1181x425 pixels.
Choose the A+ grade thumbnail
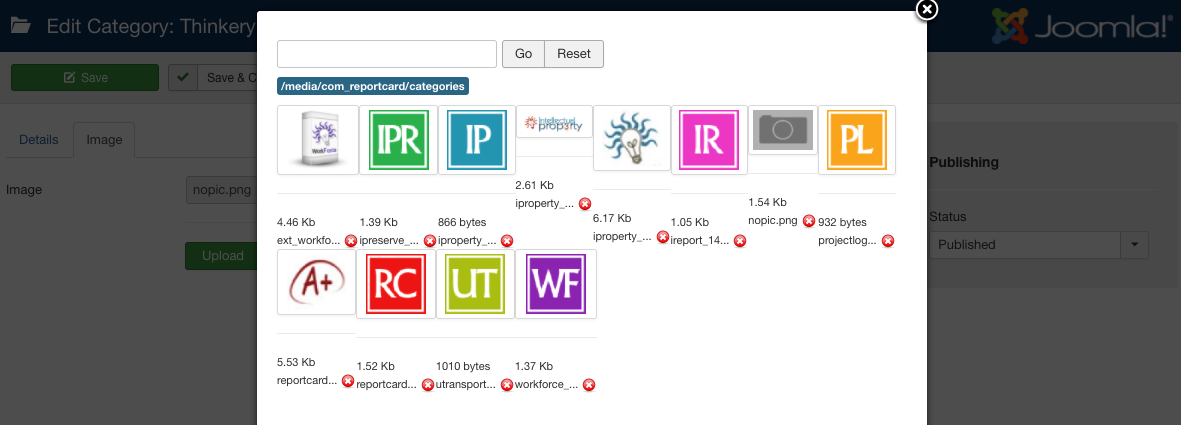316,282
